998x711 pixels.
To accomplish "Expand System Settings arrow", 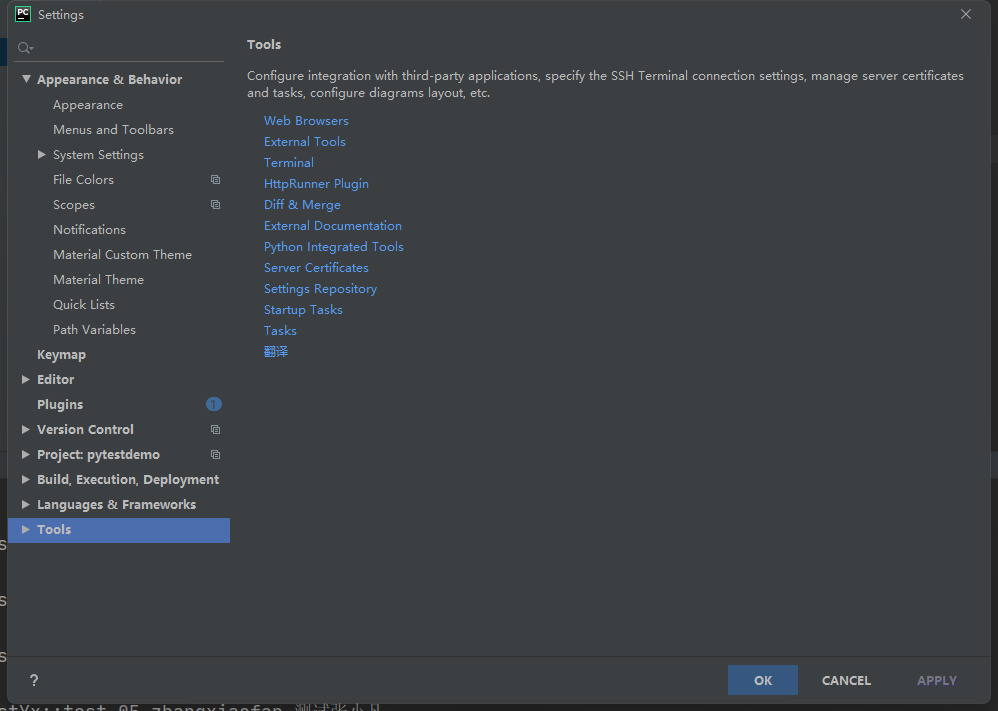I will click(41, 155).
